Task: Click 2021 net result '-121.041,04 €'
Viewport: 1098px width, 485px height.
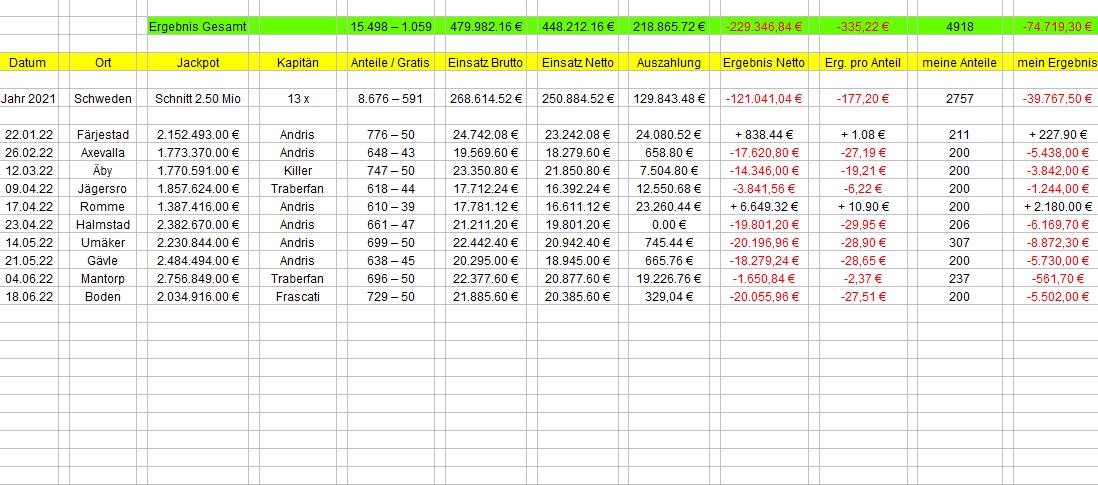Action: point(763,99)
